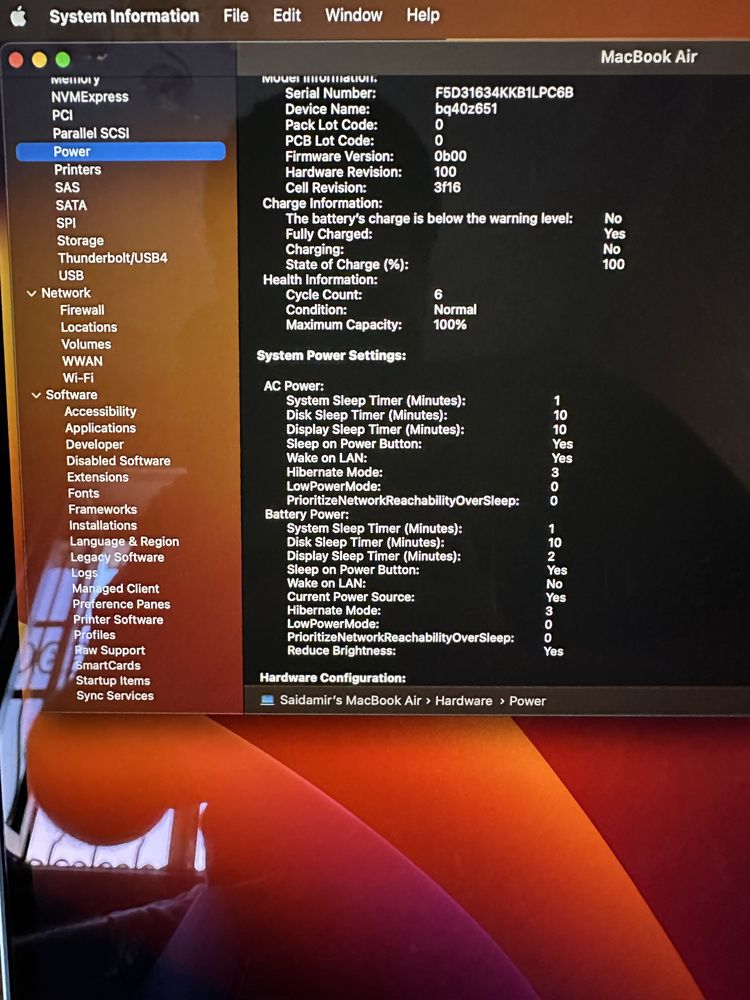This screenshot has height=1000, width=750.
Task: Click Hardware in the path bar
Action: click(x=464, y=701)
